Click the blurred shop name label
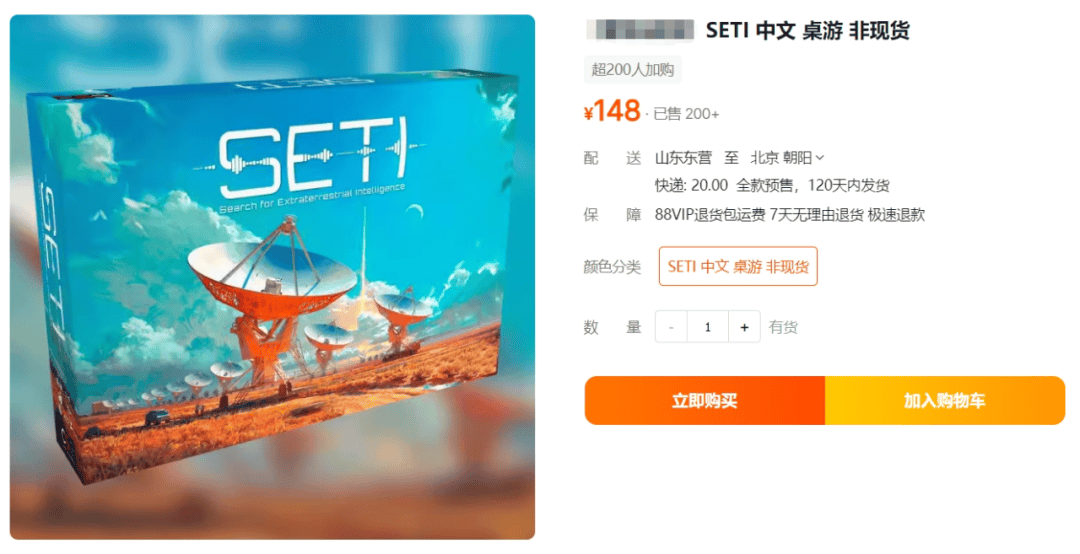 640,30
